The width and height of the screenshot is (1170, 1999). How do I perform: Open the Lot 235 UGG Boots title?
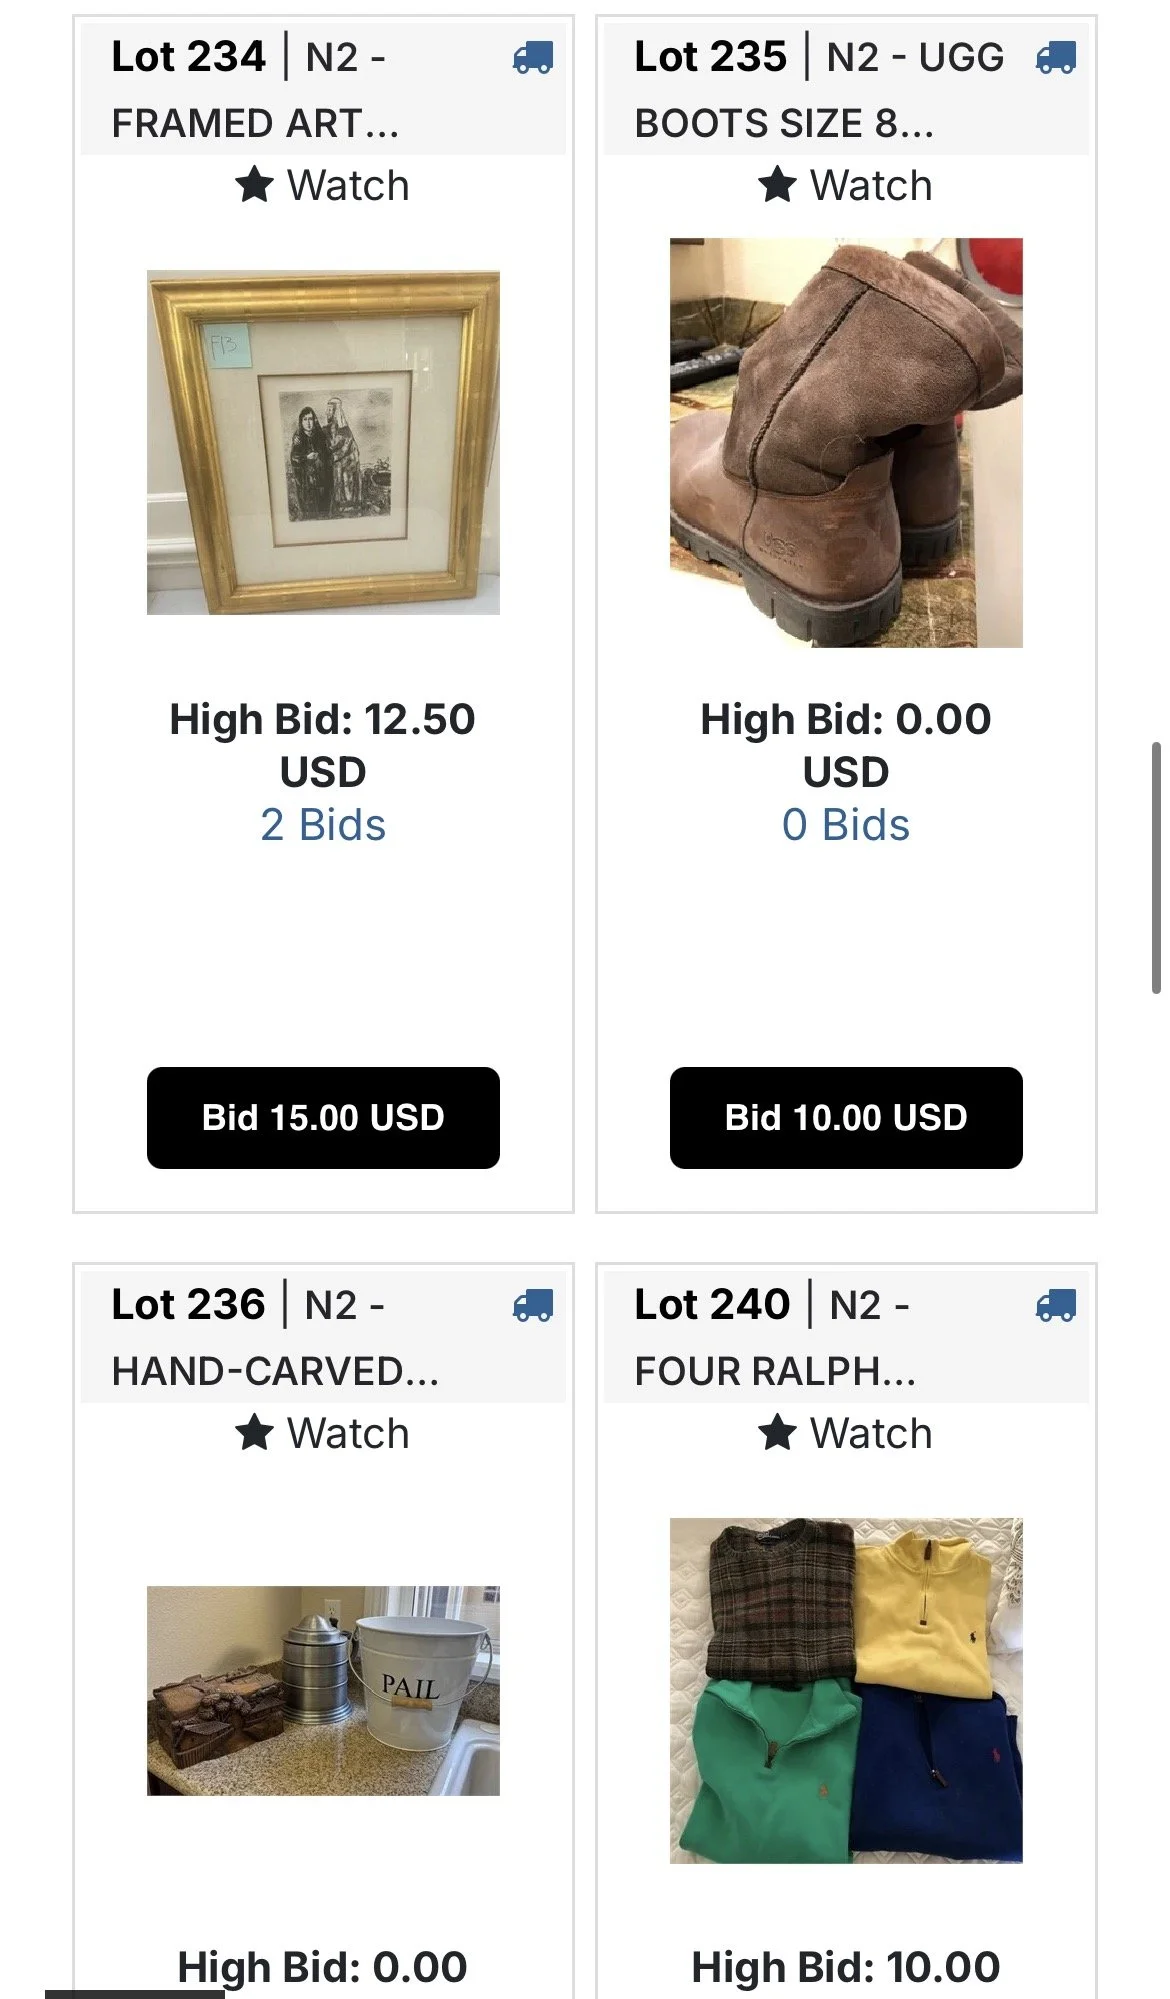pos(819,90)
